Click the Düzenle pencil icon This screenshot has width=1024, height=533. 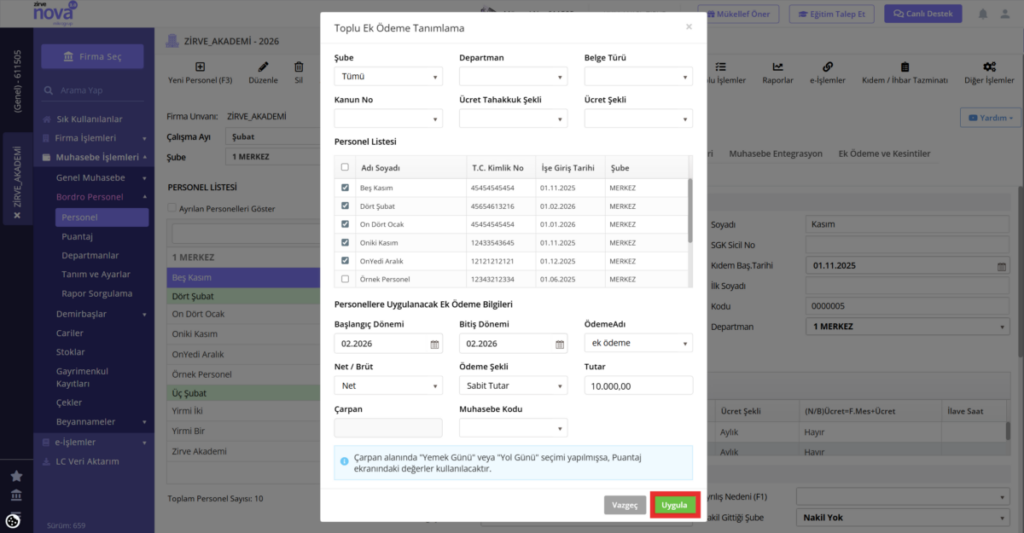(x=263, y=67)
